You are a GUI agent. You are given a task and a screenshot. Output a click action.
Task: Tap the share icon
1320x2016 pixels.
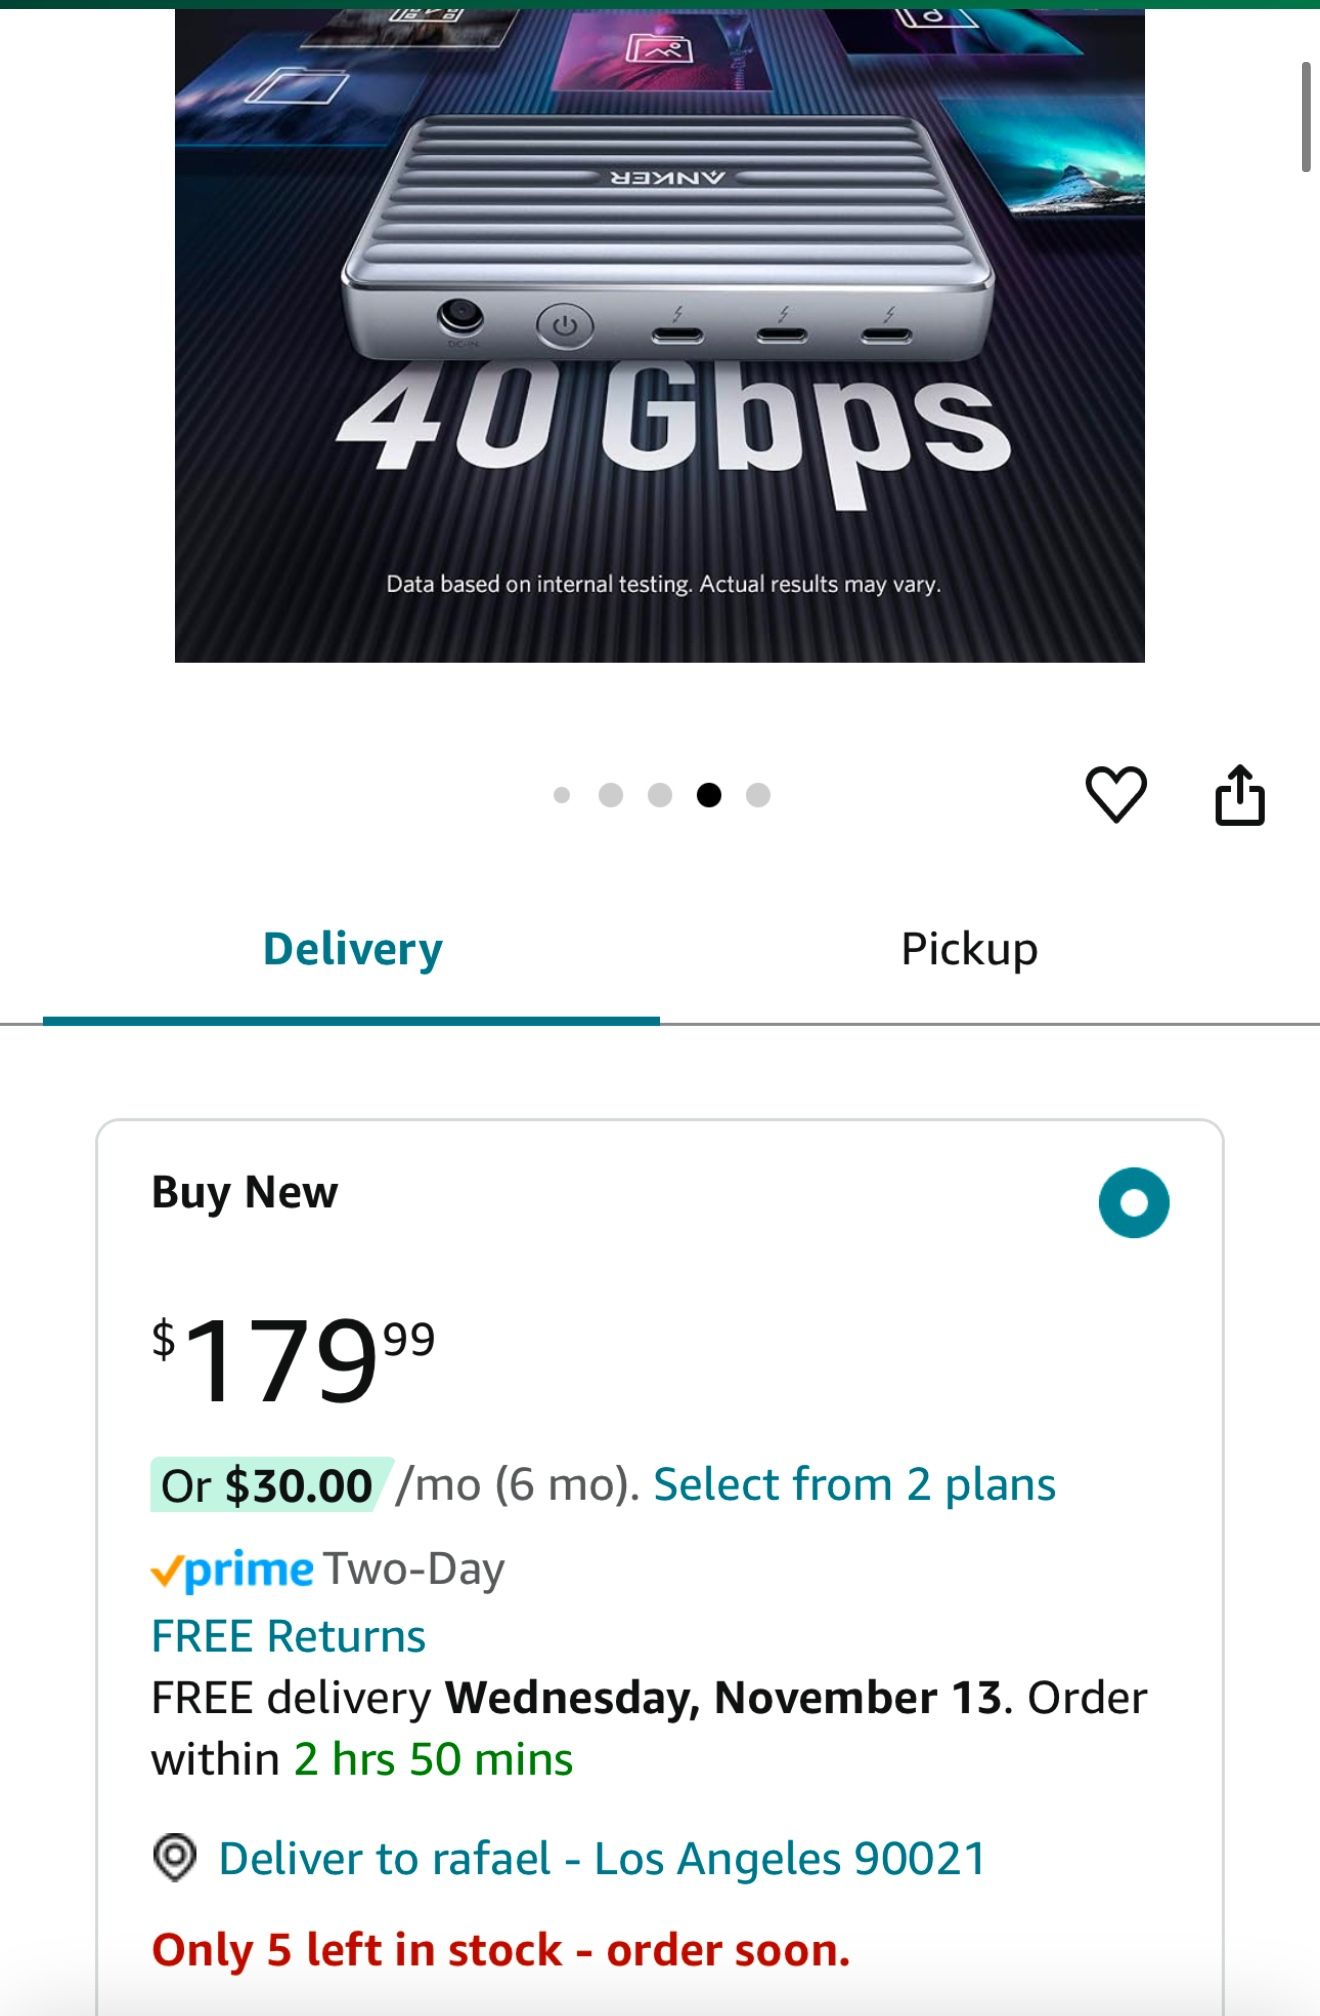[1239, 795]
